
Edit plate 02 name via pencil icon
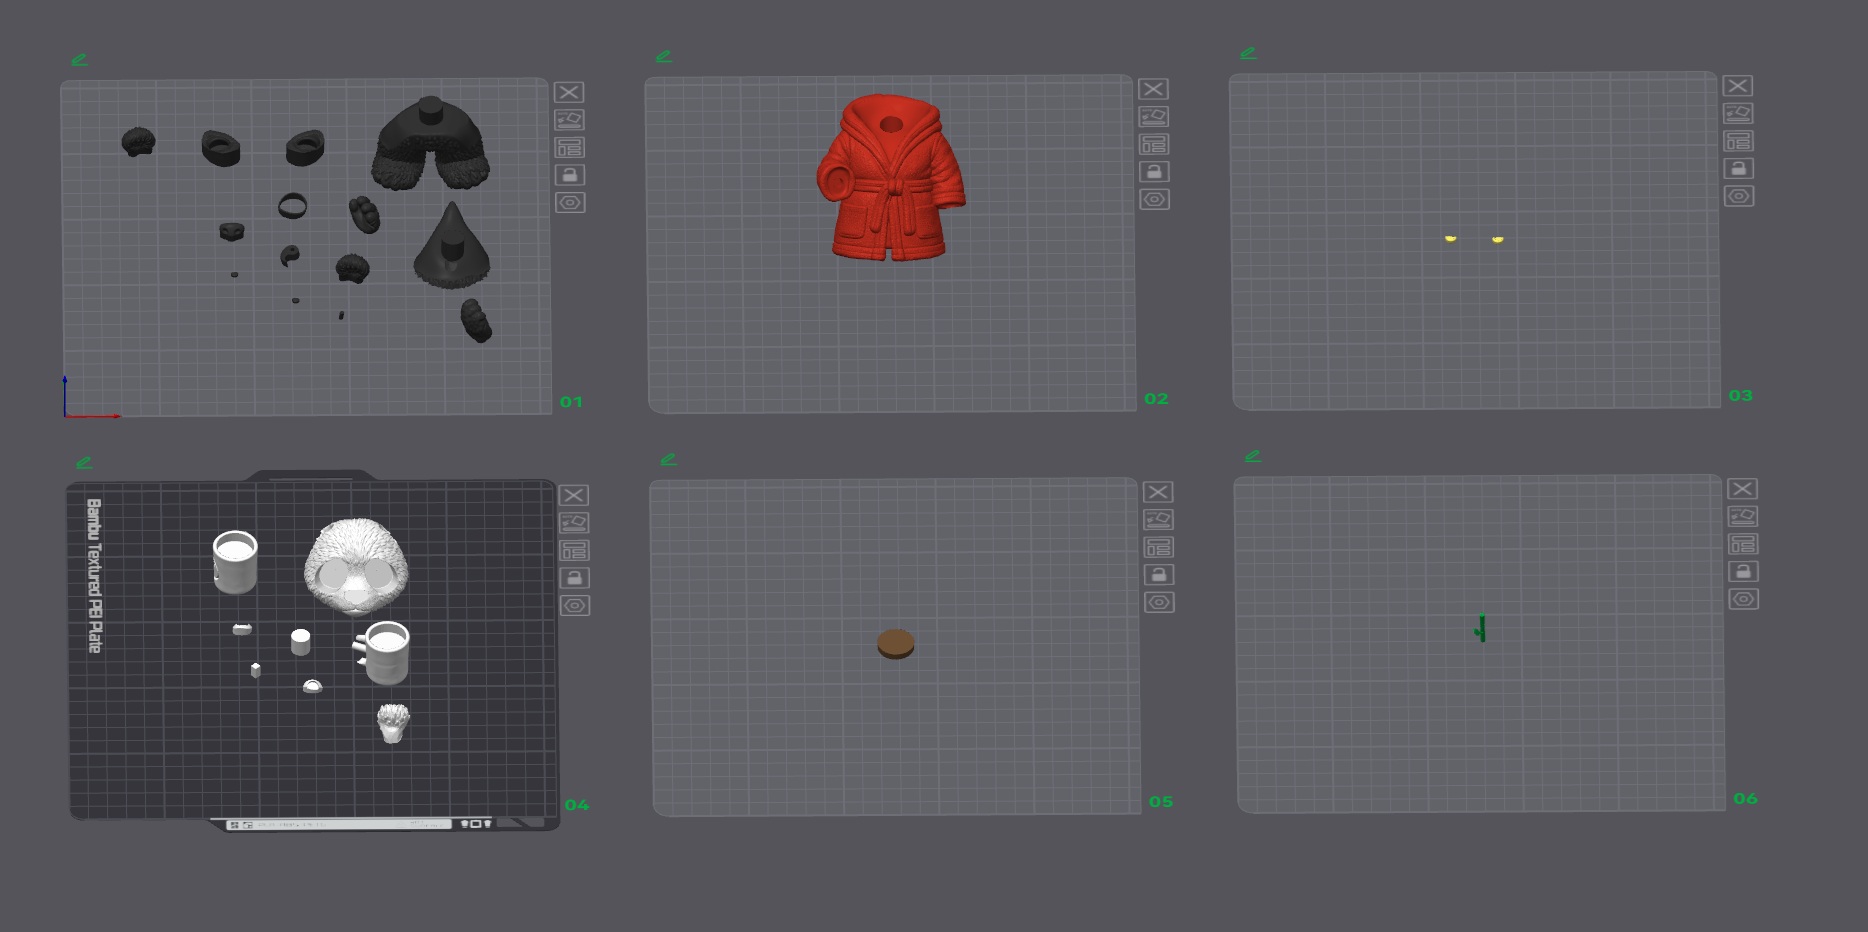pyautogui.click(x=664, y=57)
